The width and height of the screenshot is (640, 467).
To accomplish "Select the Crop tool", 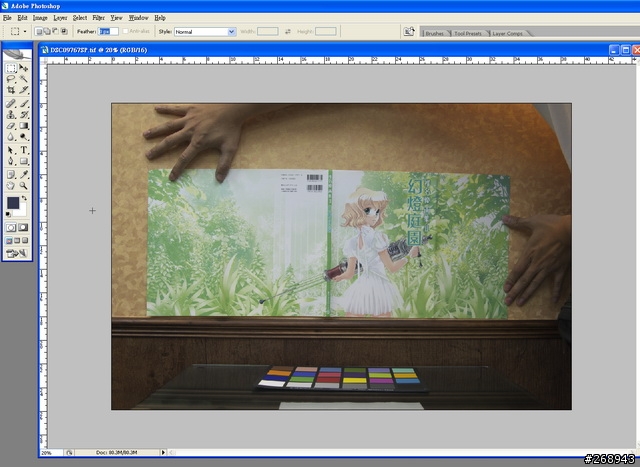I will 11,90.
